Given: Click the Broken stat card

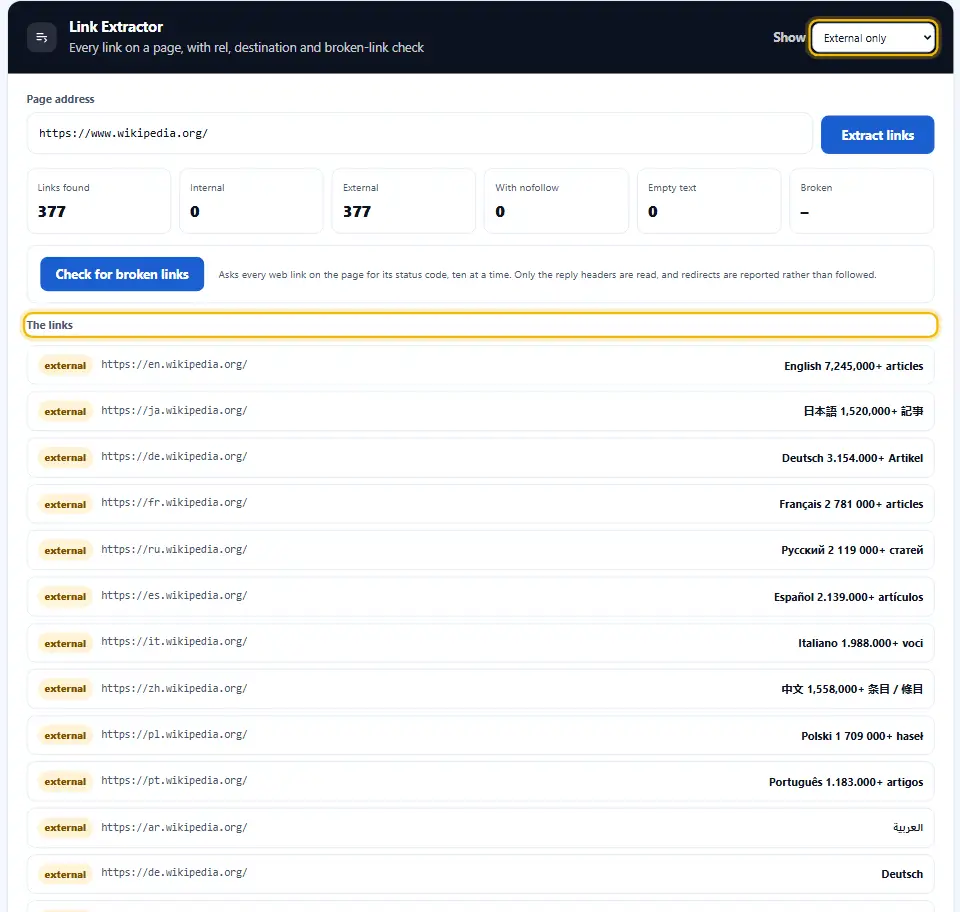Looking at the screenshot, I should [861, 201].
